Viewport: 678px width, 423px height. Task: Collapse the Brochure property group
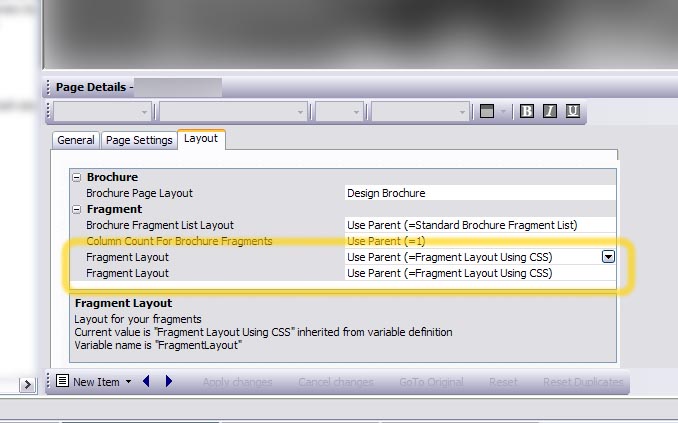(77, 177)
